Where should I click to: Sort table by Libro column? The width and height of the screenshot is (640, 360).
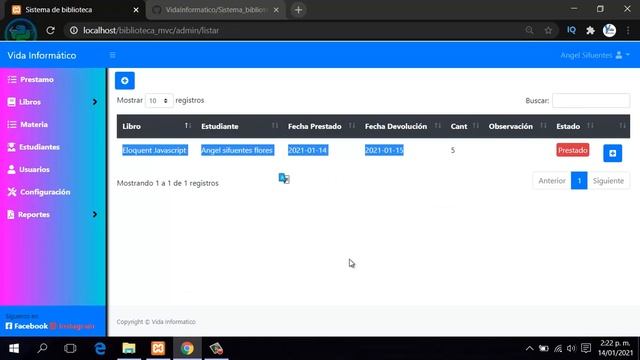click(157, 126)
